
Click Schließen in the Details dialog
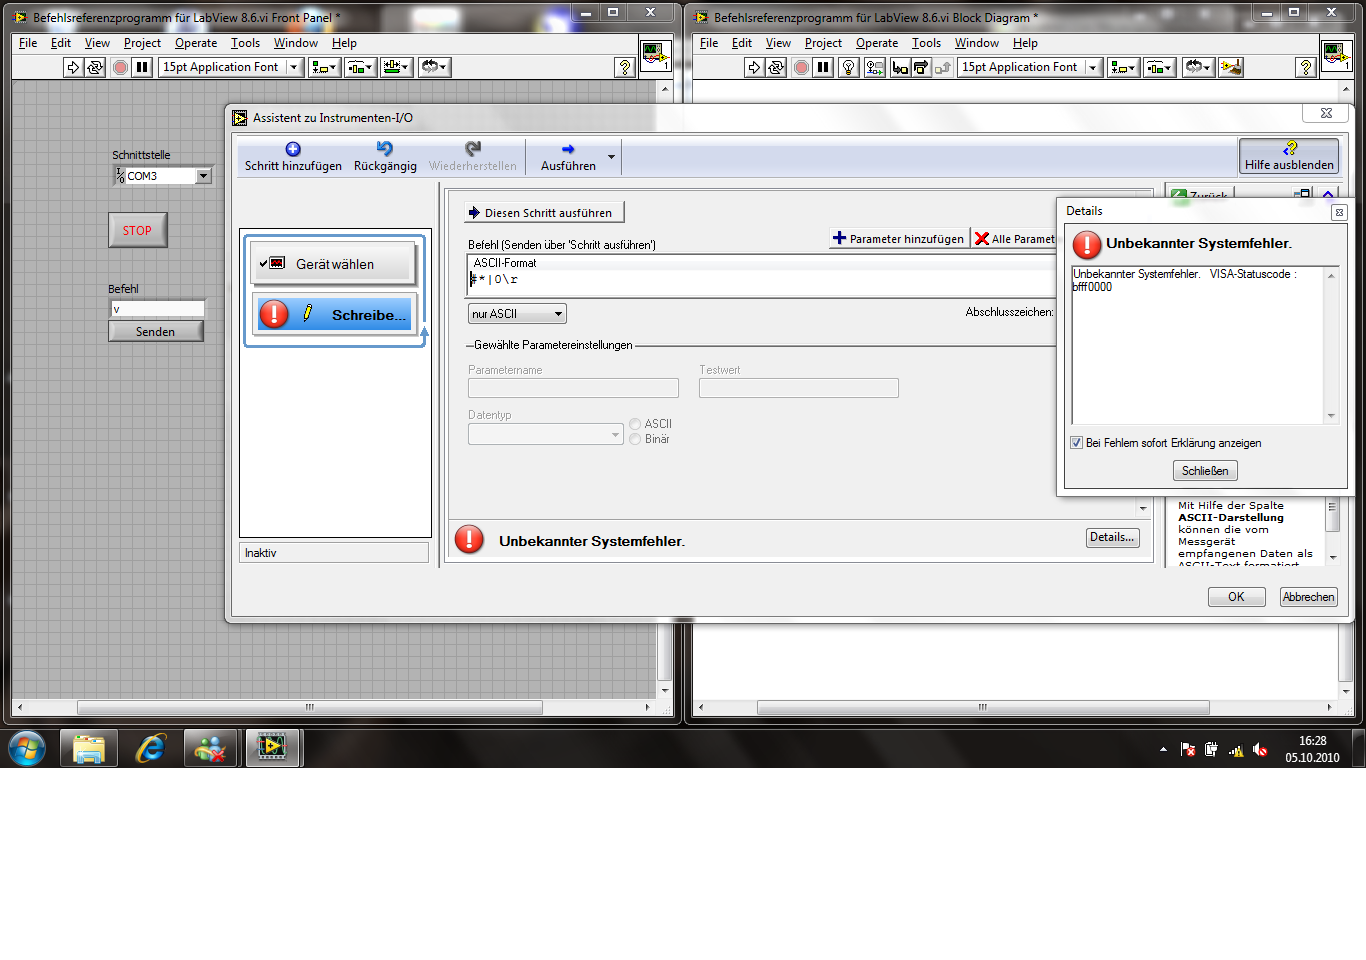pos(1205,471)
